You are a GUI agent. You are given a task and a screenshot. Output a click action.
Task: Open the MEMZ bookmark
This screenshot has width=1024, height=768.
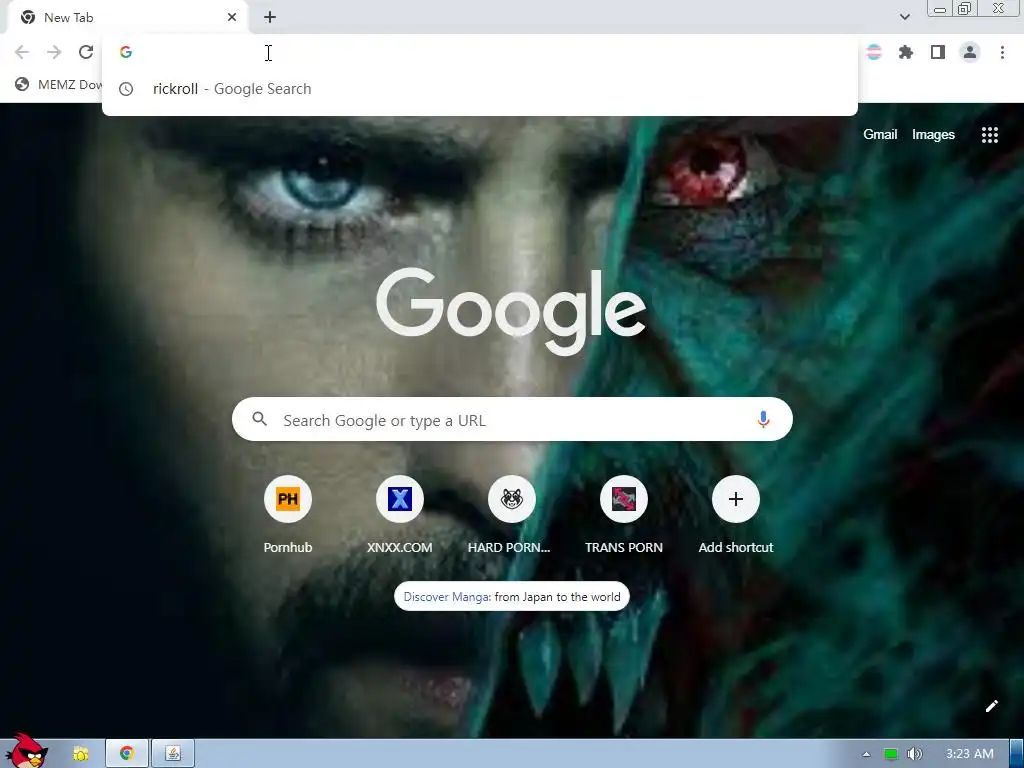tap(59, 84)
